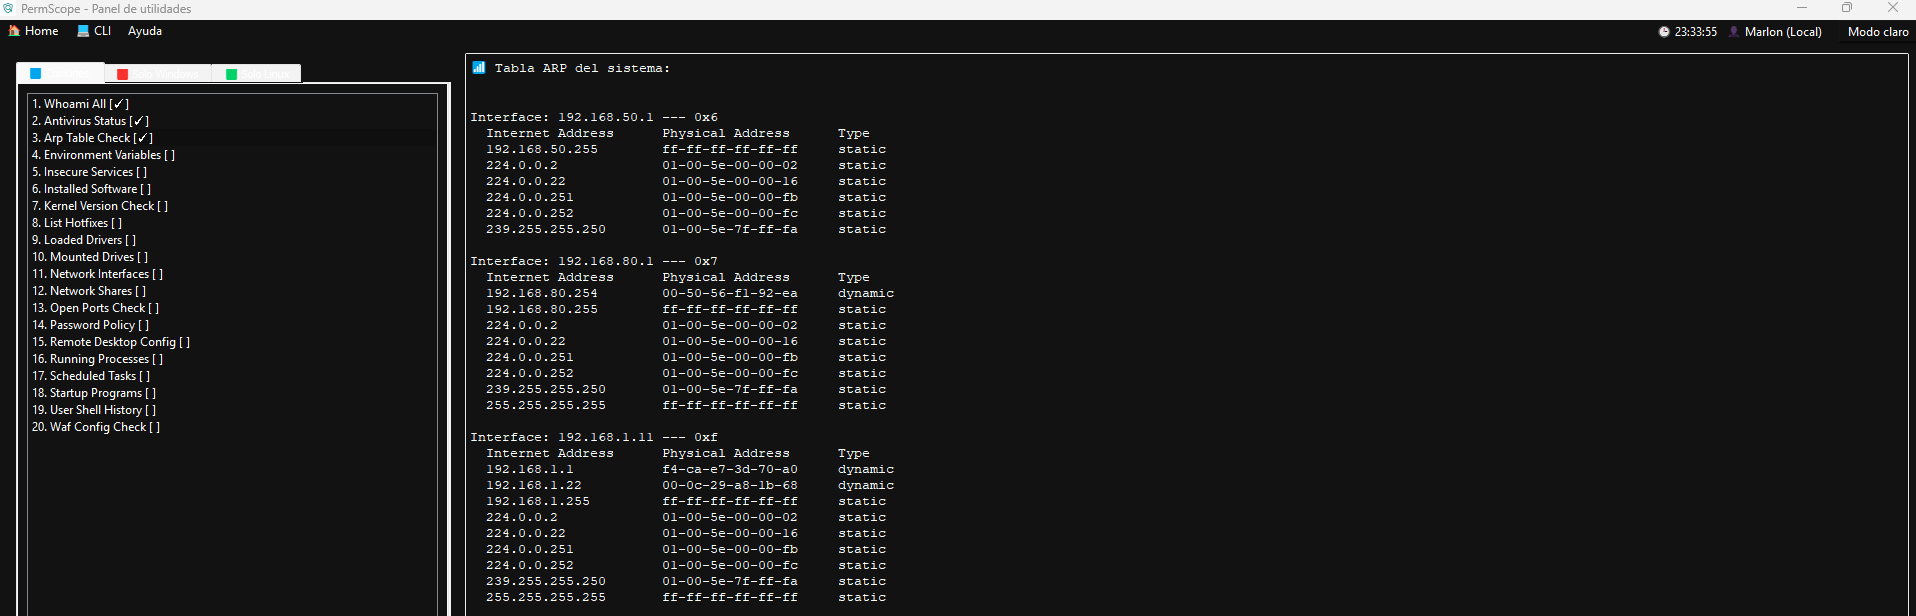Switch to the Solo Linux tab
Screen dimensions: 1916x616
point(256,74)
